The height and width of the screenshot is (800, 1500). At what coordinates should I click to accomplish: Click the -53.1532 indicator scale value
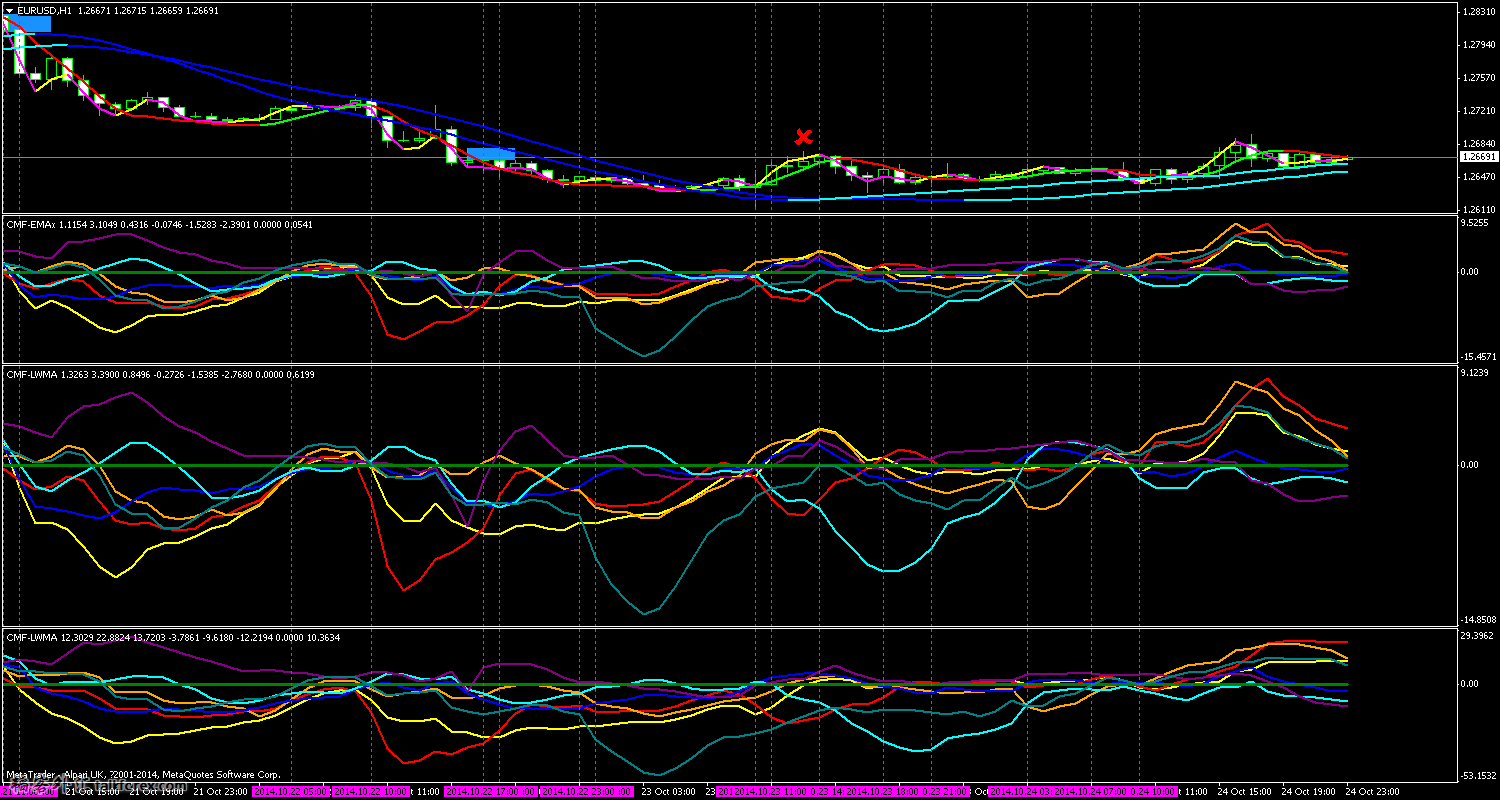(x=1479, y=775)
